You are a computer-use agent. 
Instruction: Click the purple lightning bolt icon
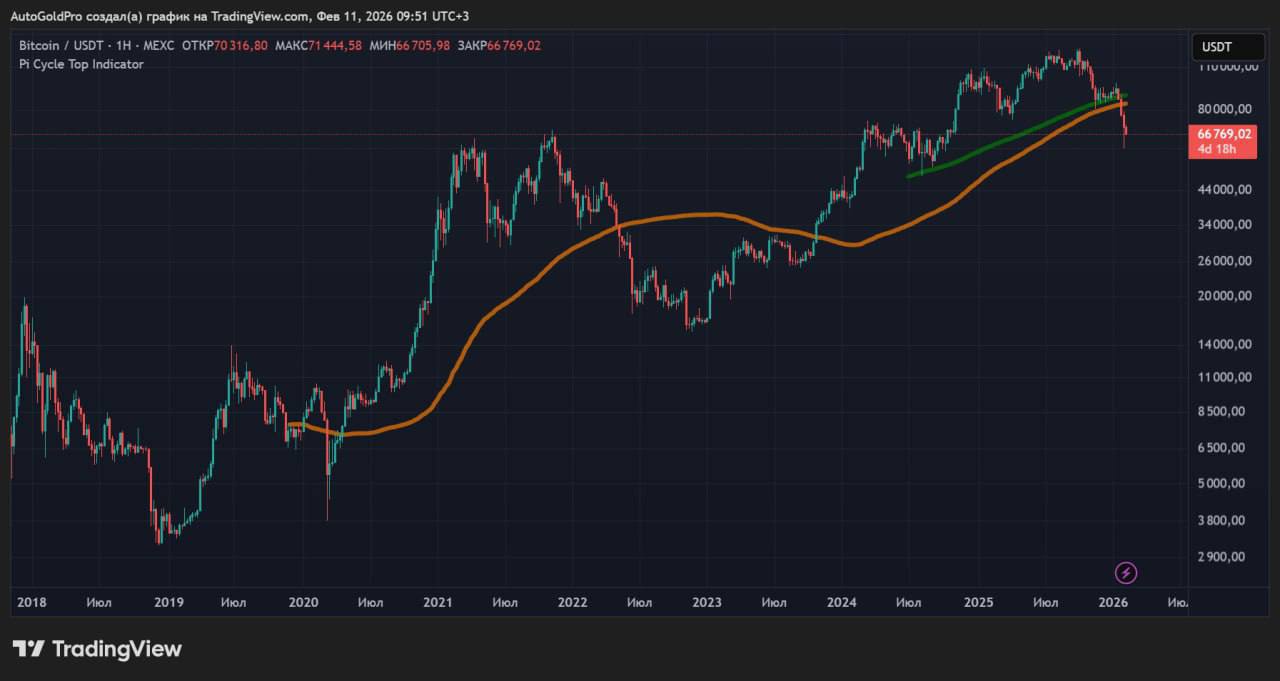tap(1126, 573)
